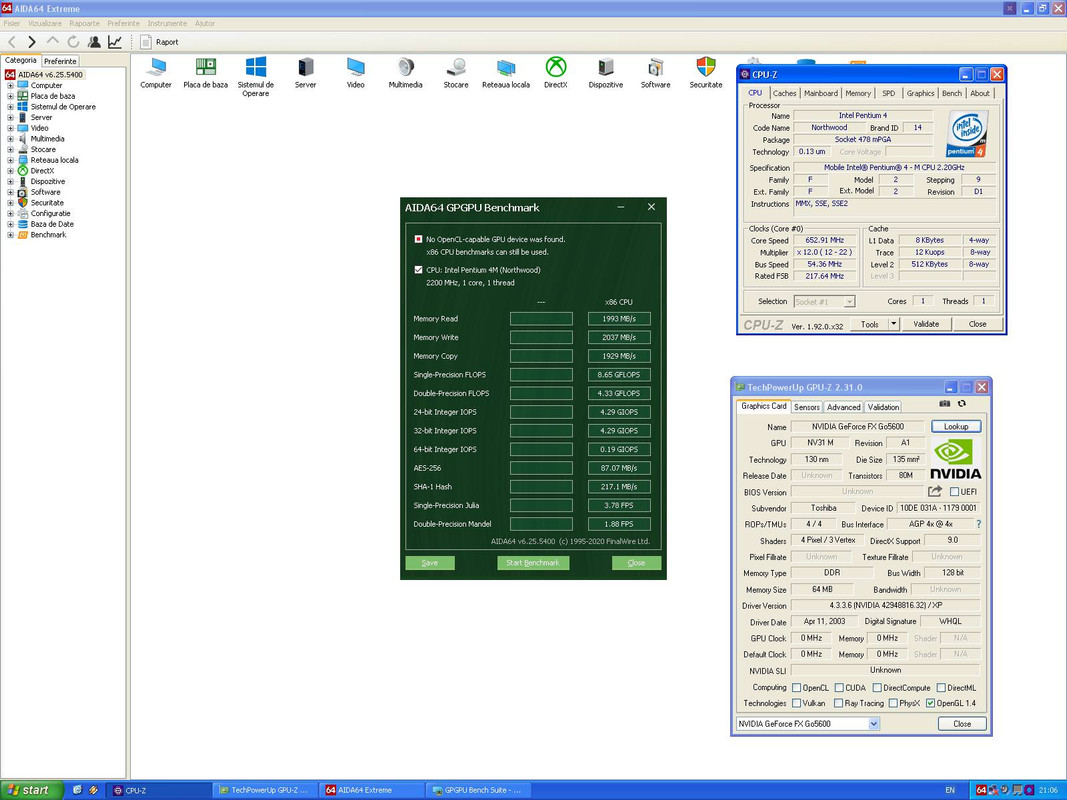Open the Video category icon
Screen dimensions: 1067x800
[355, 73]
